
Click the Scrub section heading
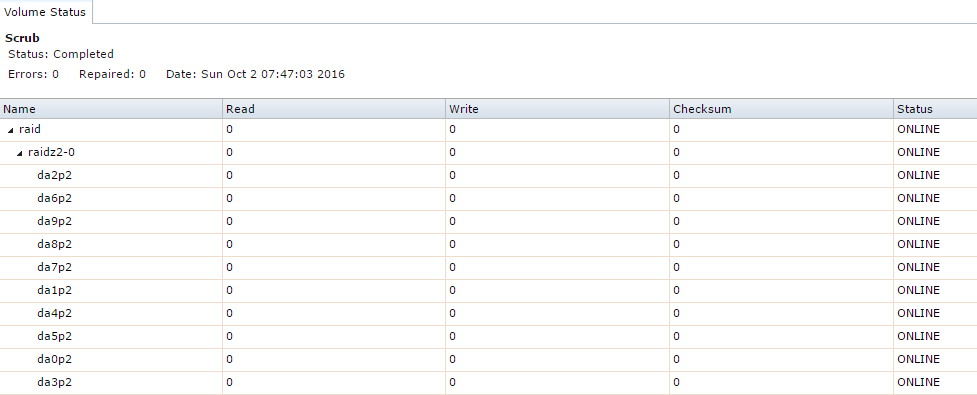pos(22,38)
